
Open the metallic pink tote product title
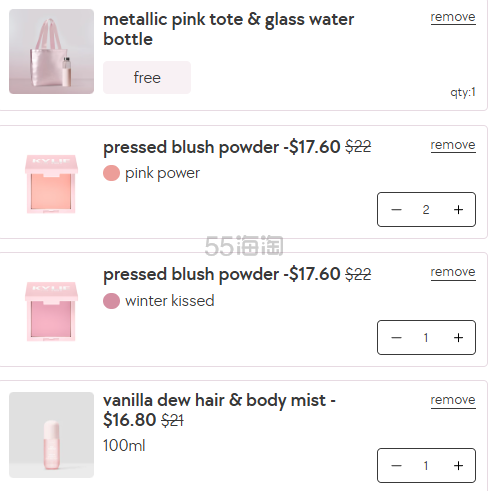(x=229, y=29)
